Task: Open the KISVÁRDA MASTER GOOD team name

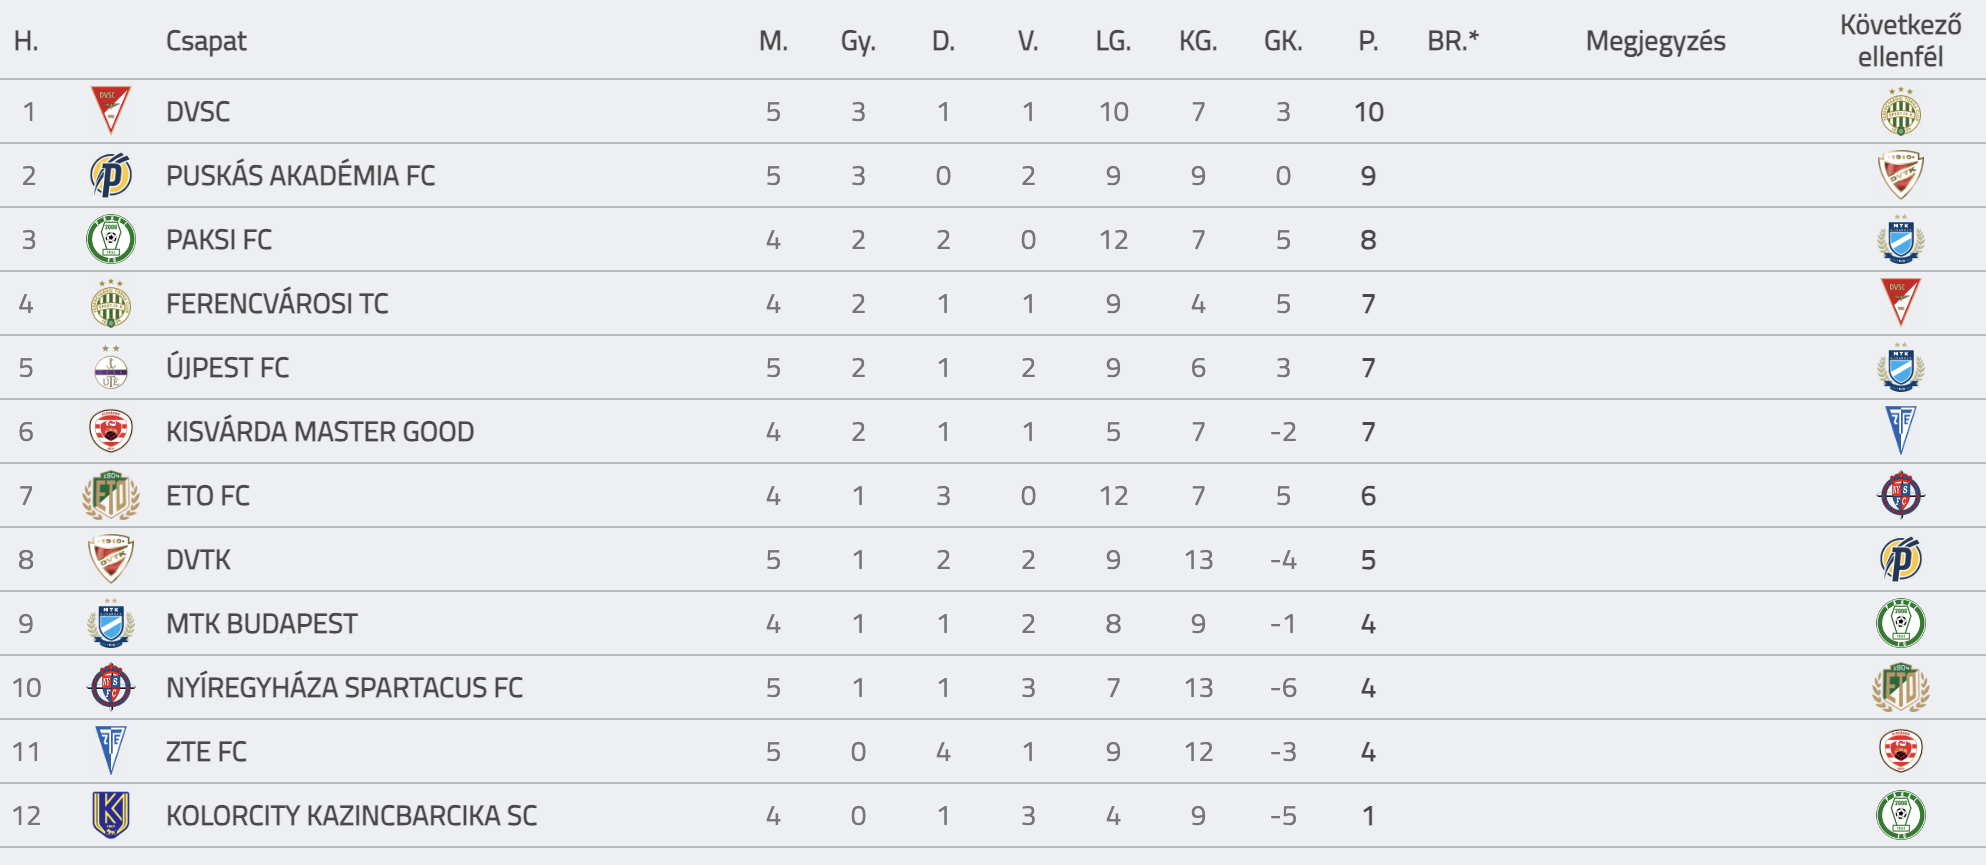Action: pos(320,432)
